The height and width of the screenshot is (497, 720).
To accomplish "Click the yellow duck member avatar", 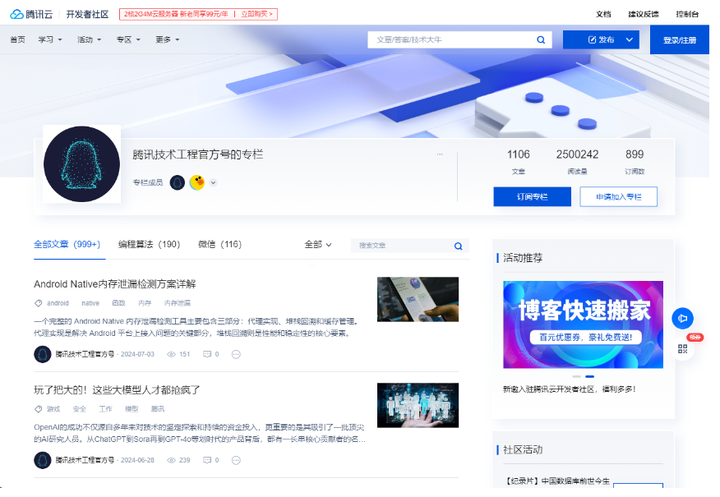I will click(197, 182).
